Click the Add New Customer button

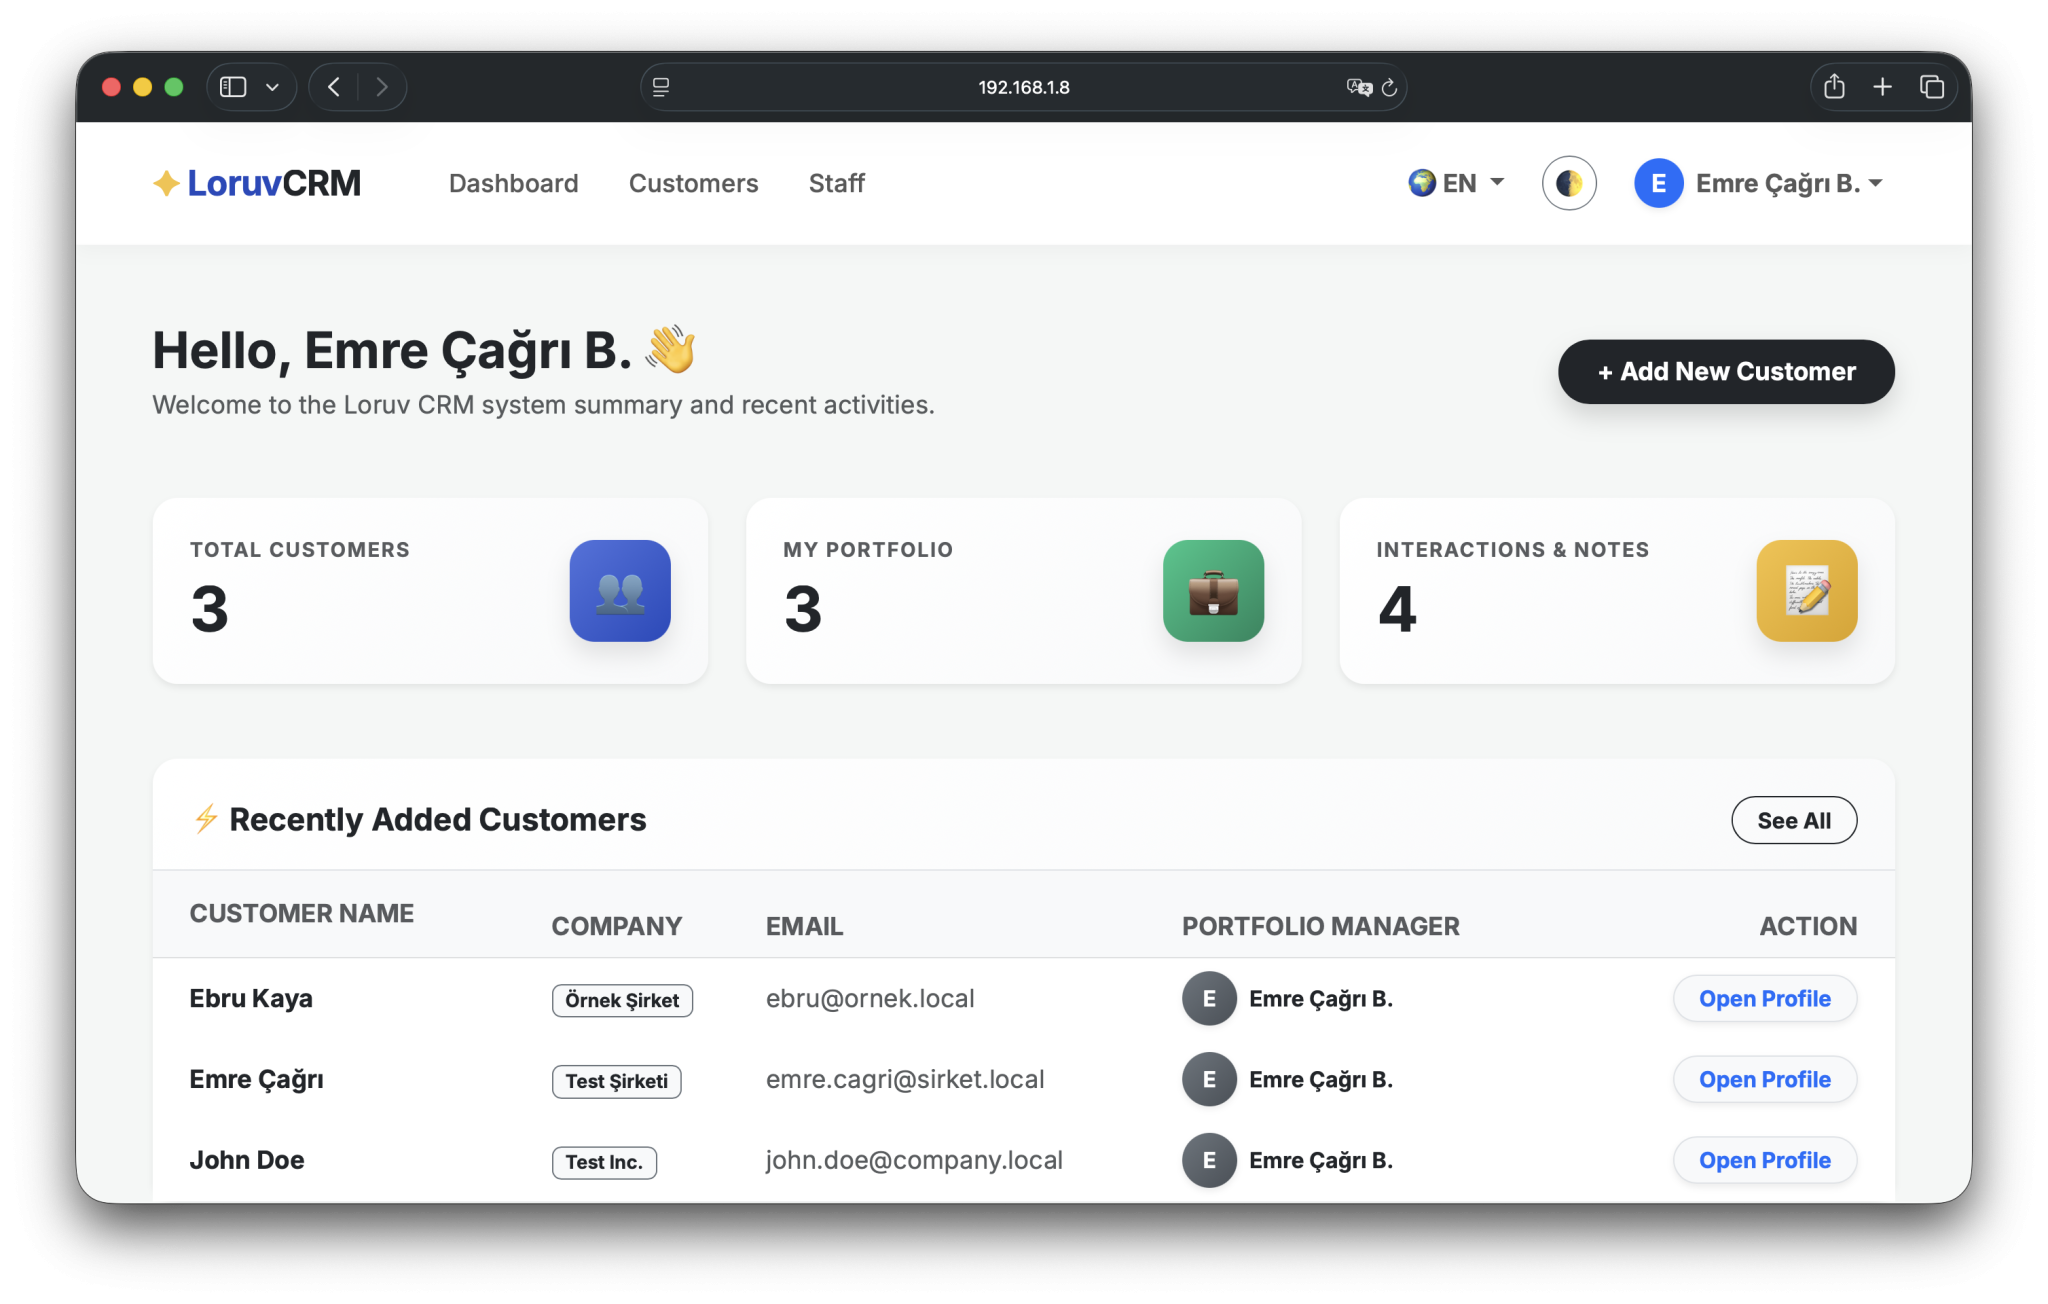pyautogui.click(x=1726, y=372)
